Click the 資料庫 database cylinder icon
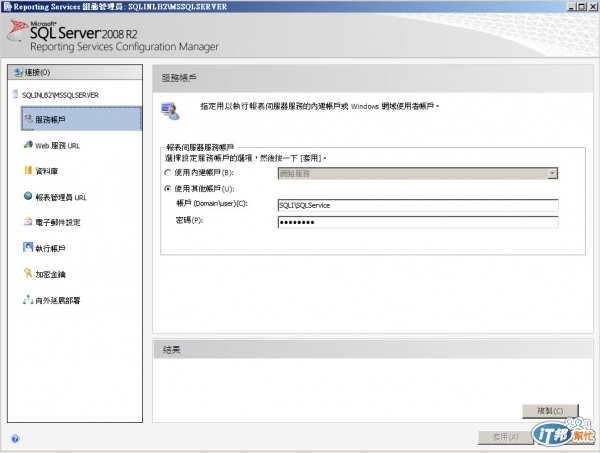The height and width of the screenshot is (453, 600). pos(28,170)
